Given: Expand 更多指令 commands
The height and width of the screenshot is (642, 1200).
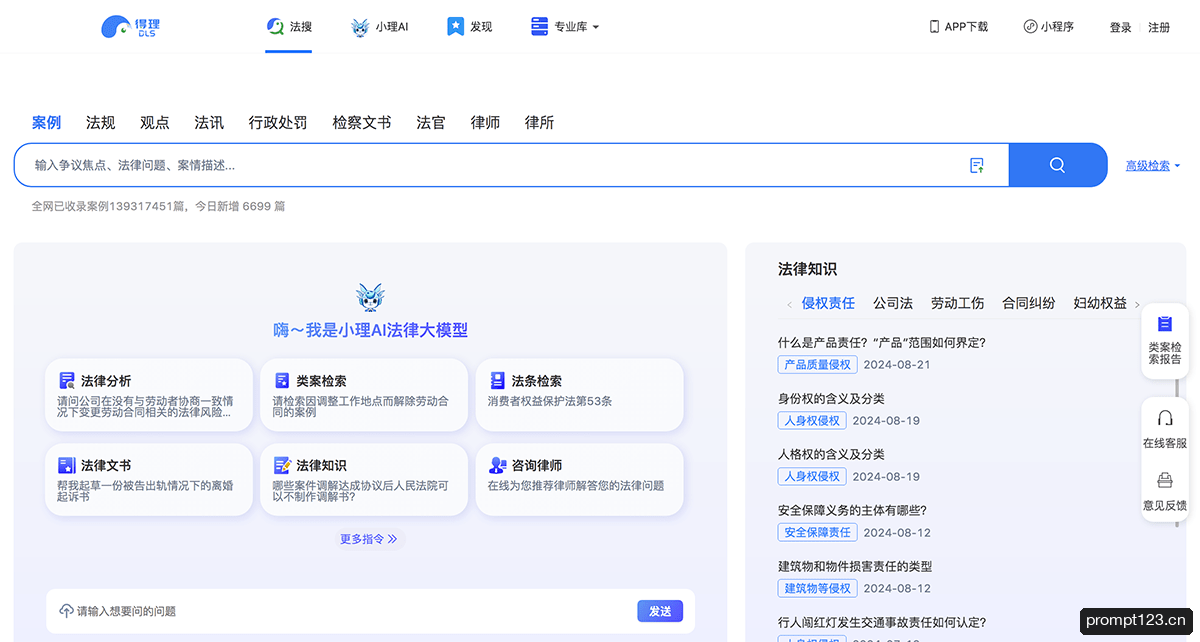Looking at the screenshot, I should (369, 539).
